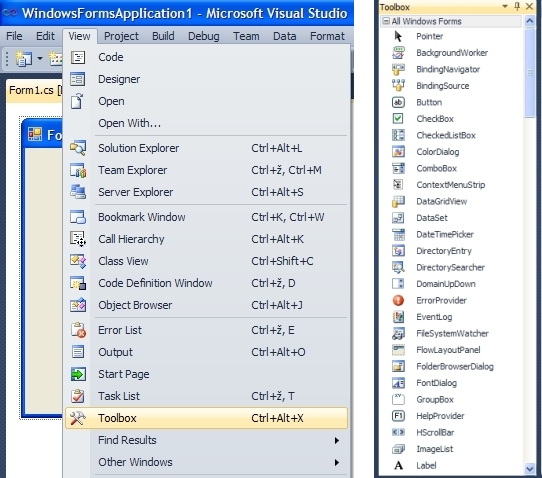Pick the Label control A icon

398,466
